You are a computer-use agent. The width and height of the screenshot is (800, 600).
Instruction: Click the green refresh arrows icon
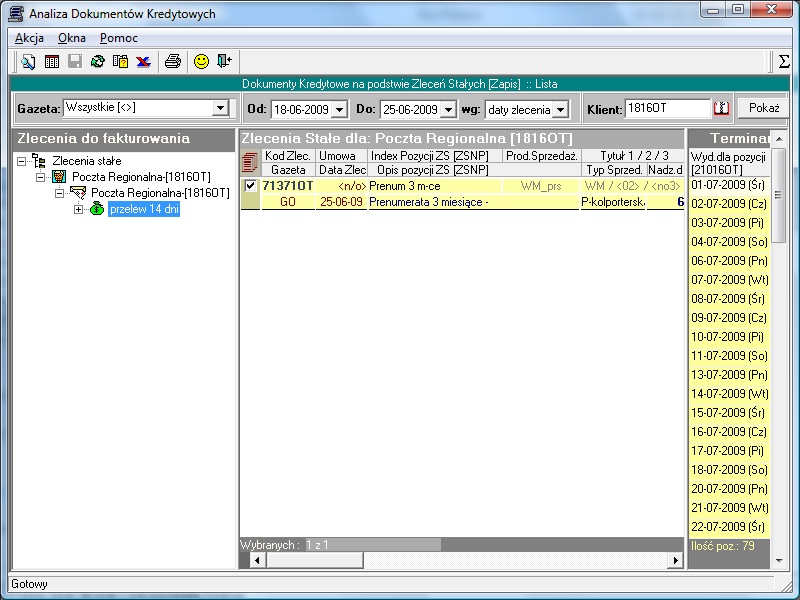pyautogui.click(x=97, y=62)
